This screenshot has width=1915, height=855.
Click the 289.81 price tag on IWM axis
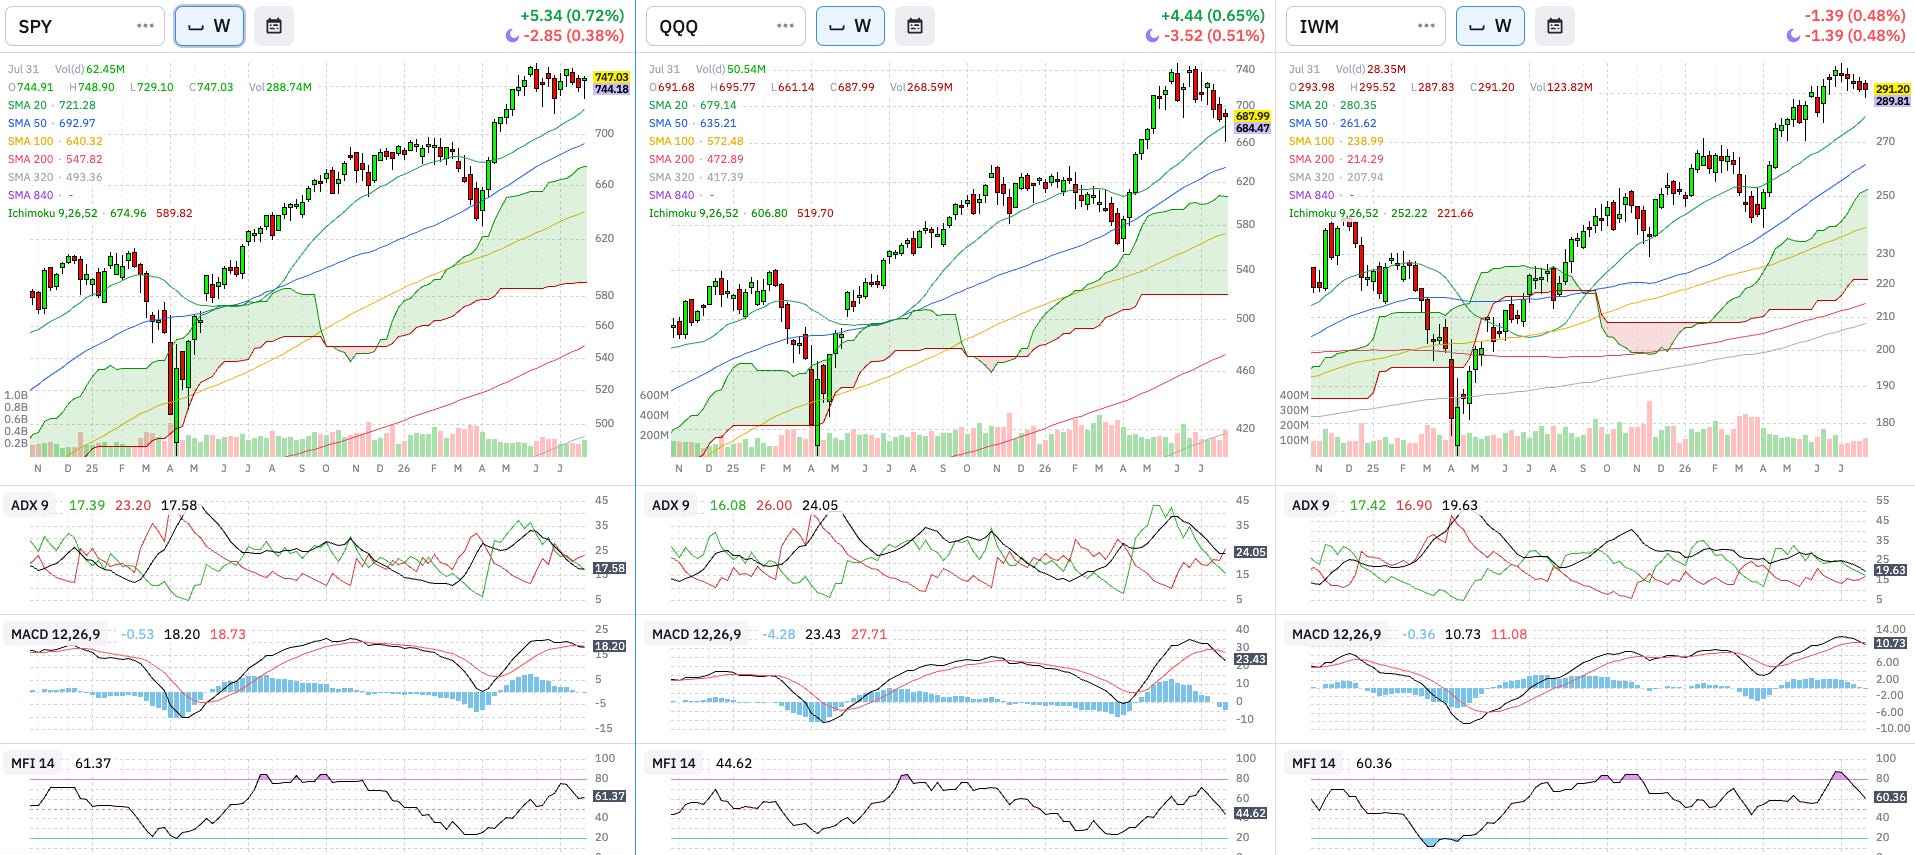[1892, 101]
